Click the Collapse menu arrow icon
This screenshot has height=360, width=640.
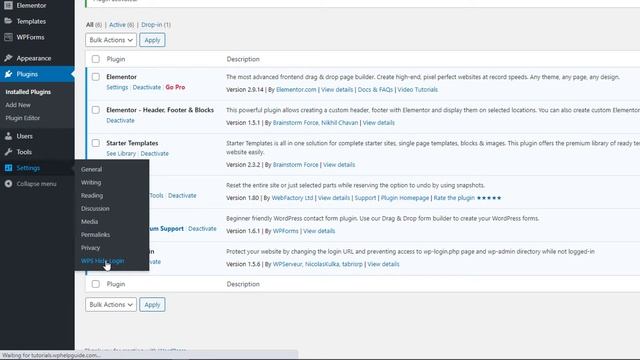click(8, 184)
